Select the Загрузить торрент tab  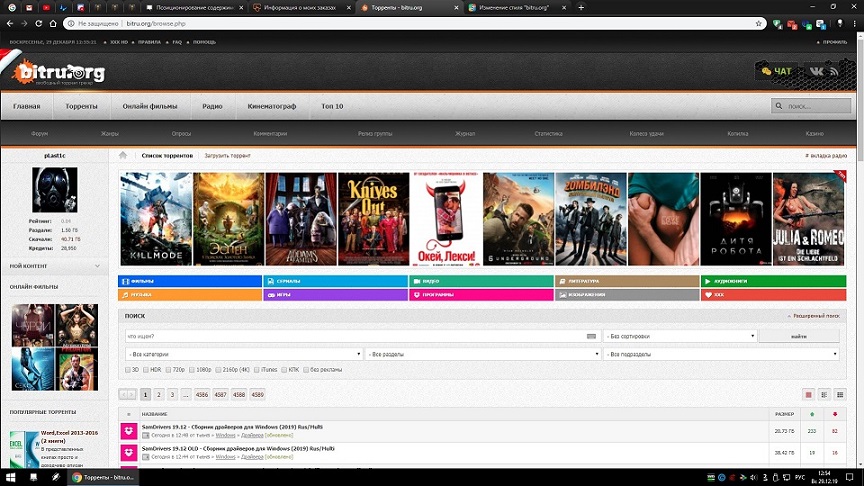tap(227, 156)
